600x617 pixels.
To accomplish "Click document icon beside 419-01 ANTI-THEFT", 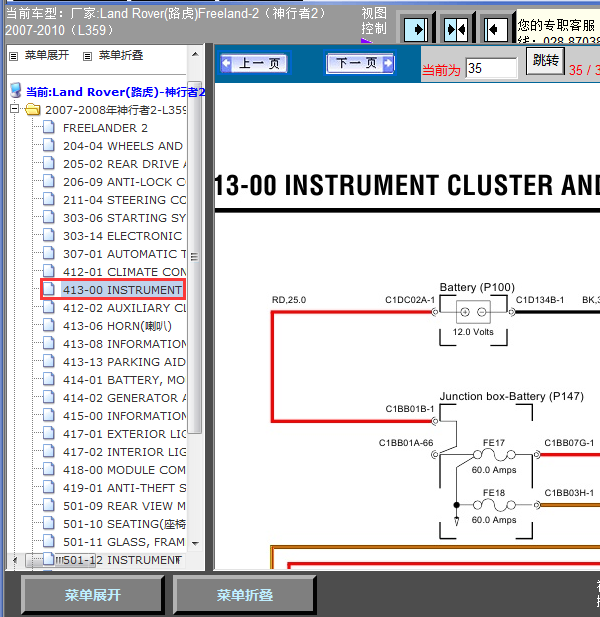I will tap(48, 487).
